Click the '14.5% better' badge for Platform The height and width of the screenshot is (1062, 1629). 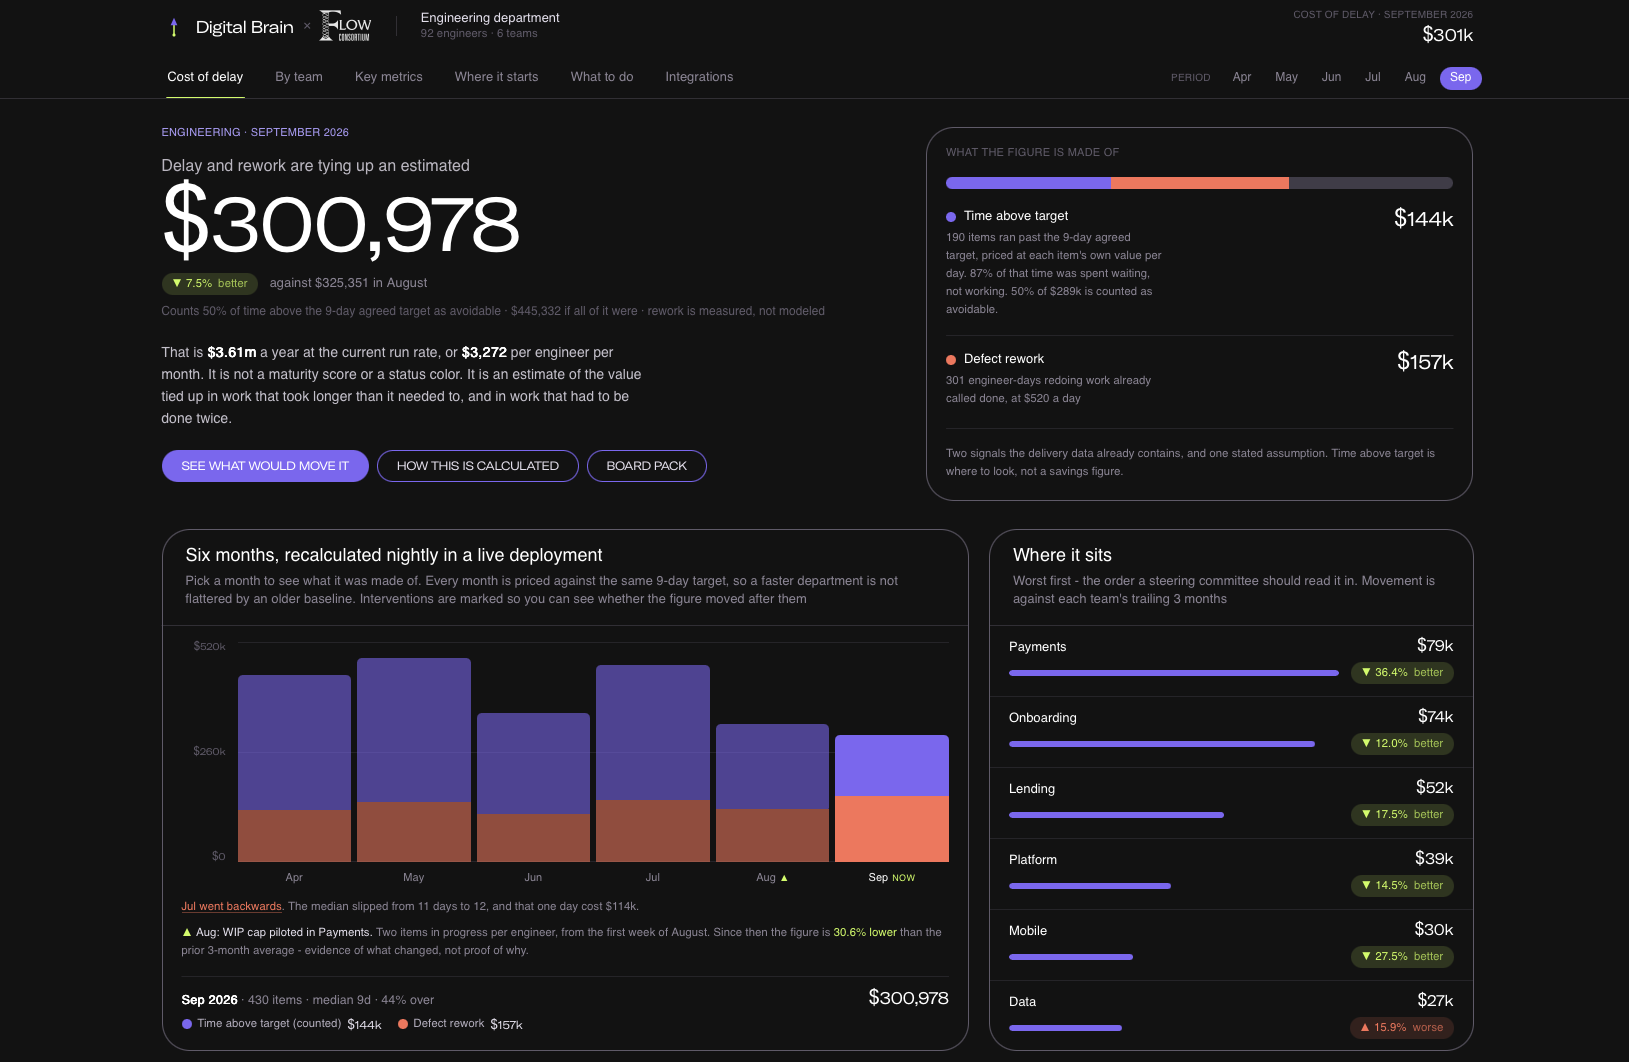(1402, 886)
